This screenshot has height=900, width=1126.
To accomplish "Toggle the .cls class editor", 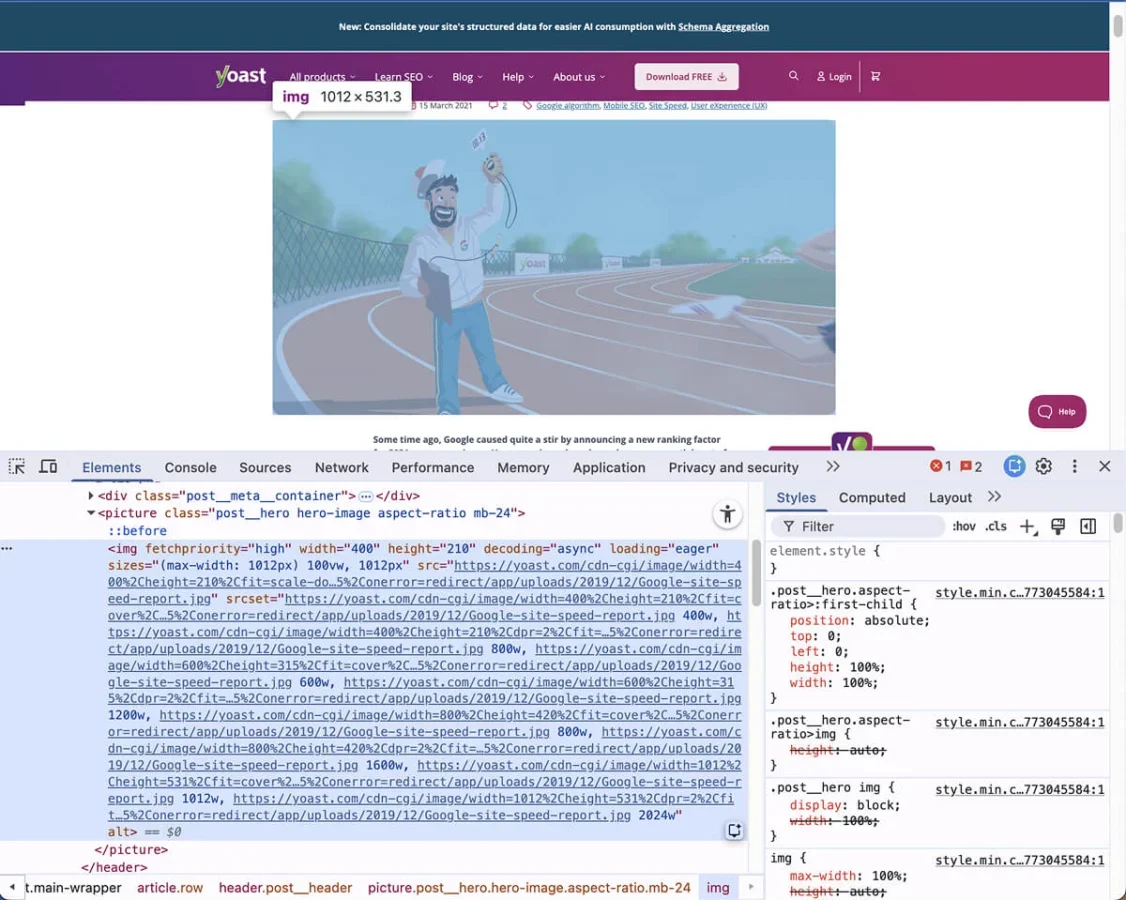I will pos(996,525).
